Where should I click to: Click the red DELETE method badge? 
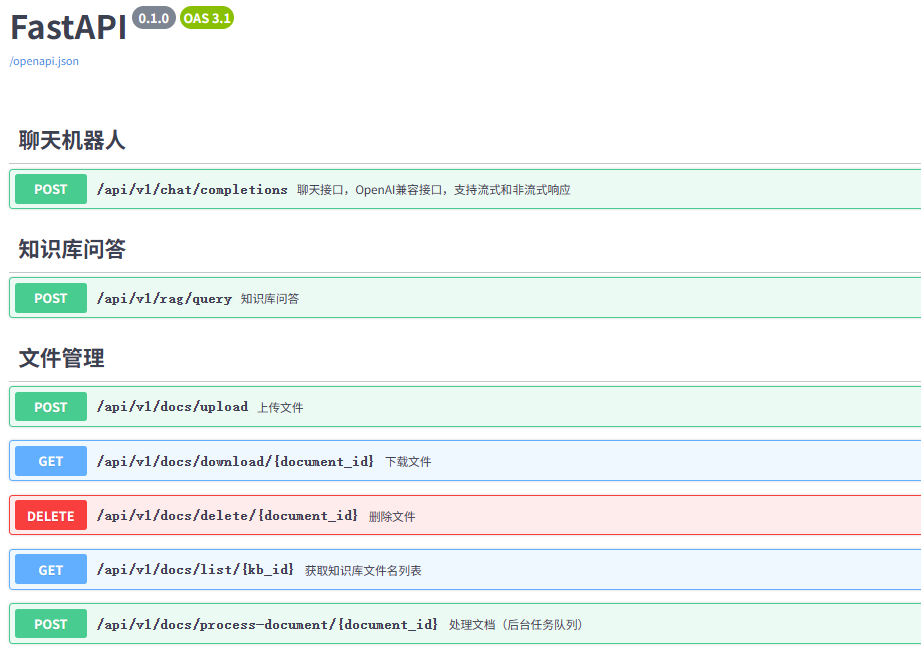[x=51, y=516]
